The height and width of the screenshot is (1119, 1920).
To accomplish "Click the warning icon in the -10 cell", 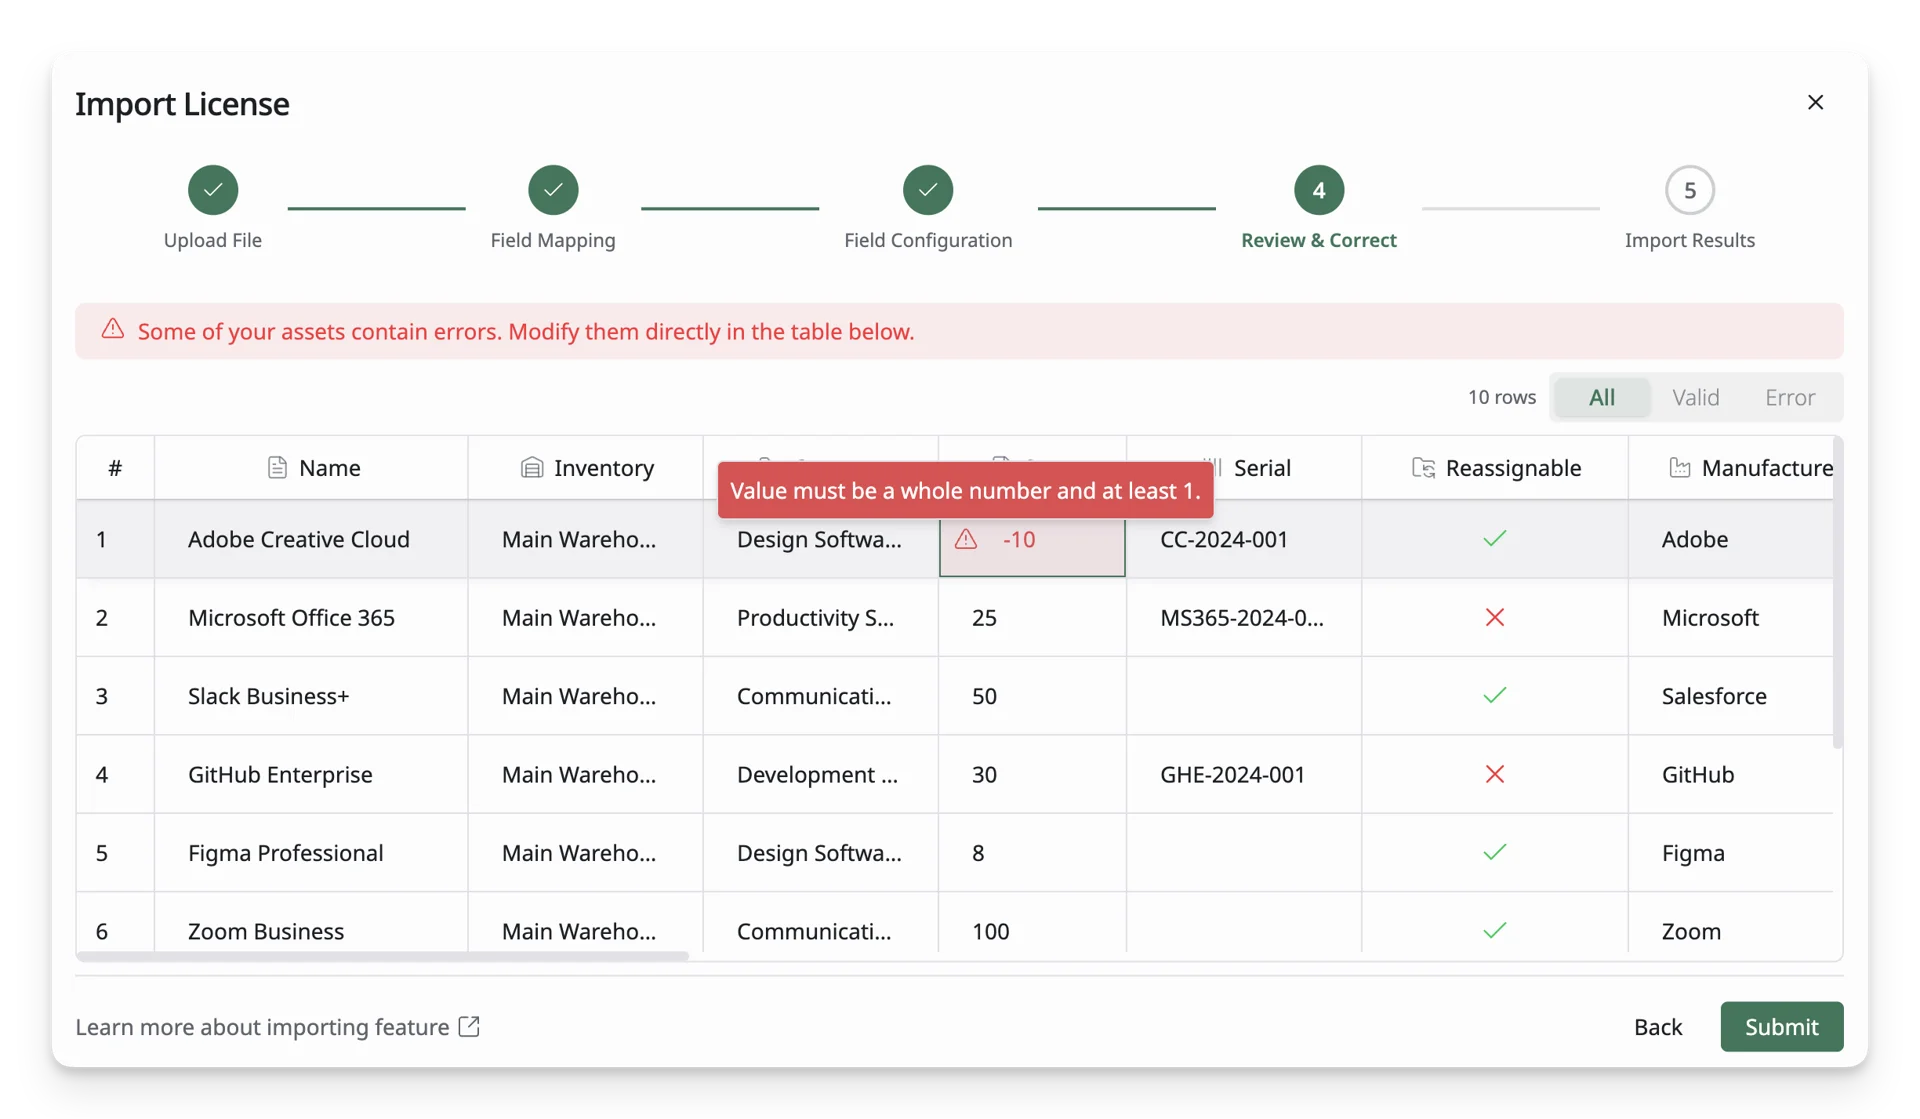I will pyautogui.click(x=966, y=540).
